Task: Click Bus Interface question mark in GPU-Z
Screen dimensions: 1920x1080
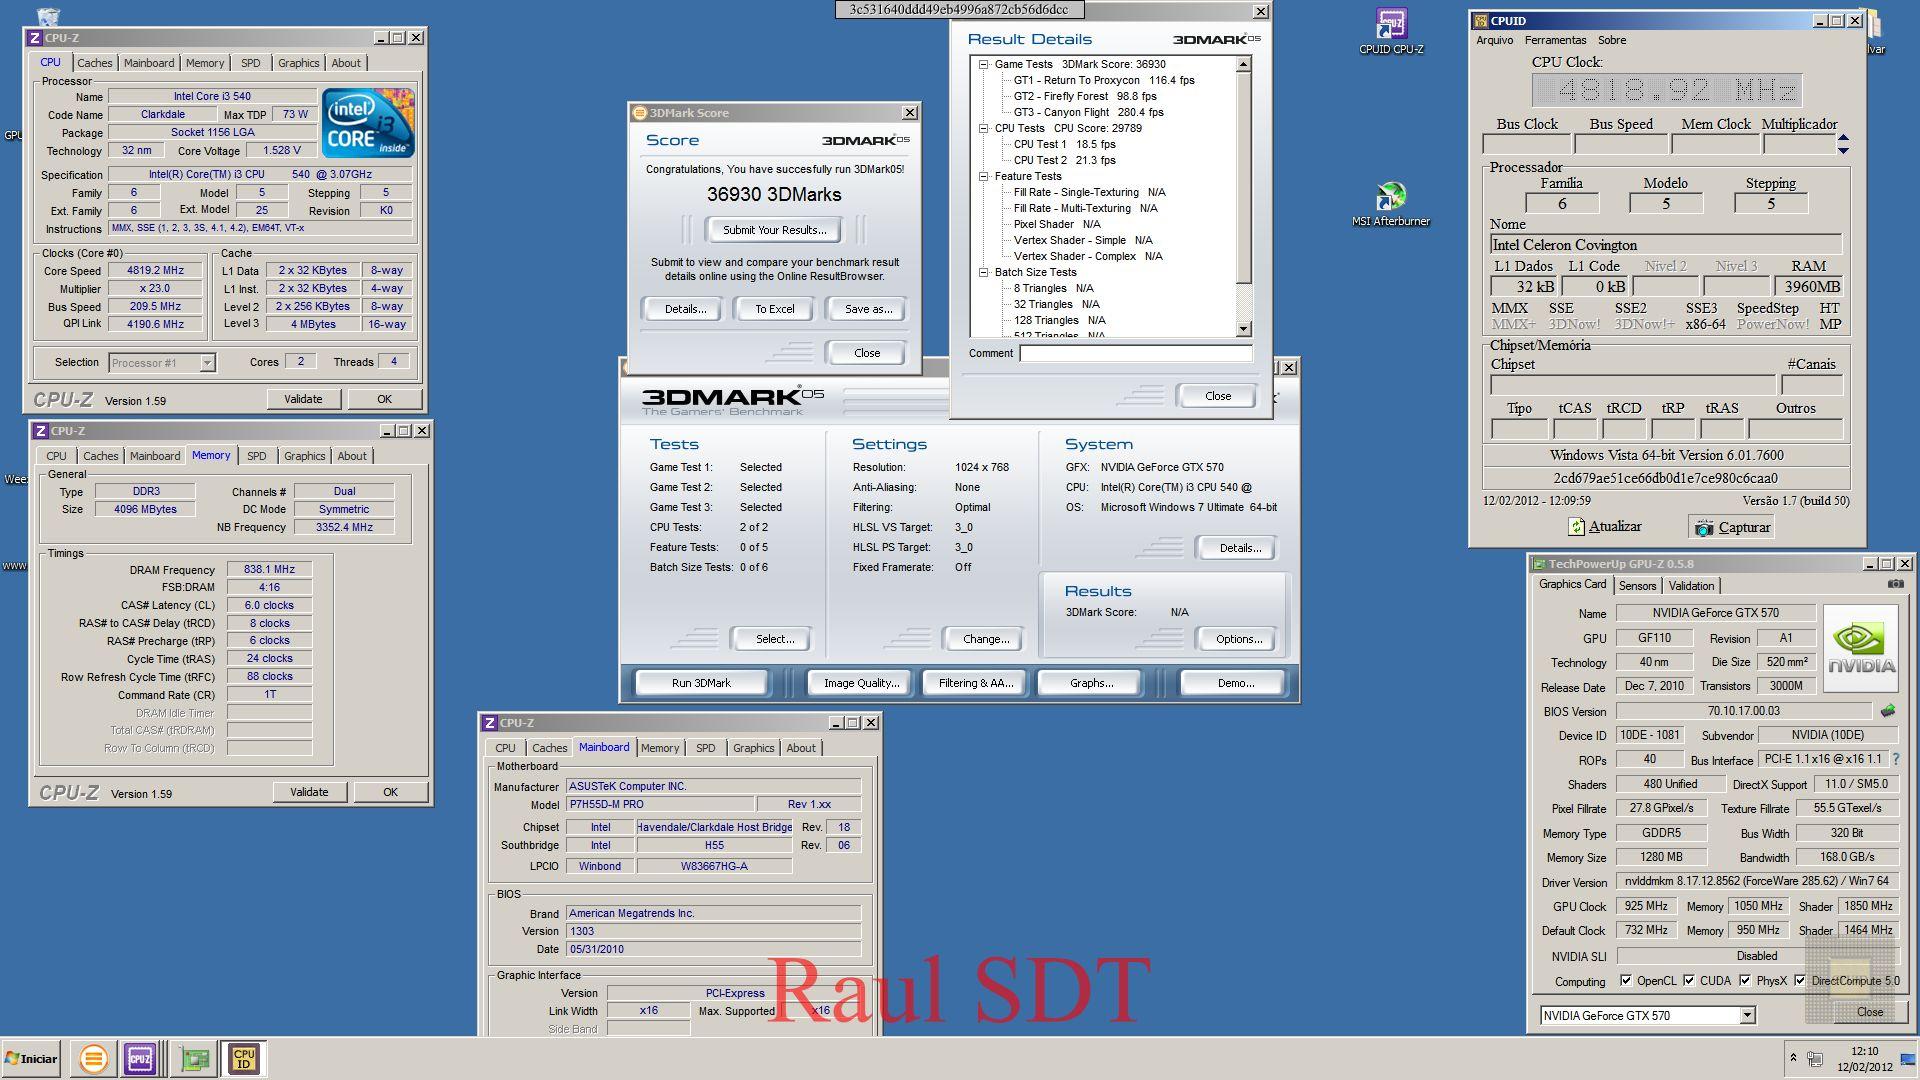Action: (1896, 759)
